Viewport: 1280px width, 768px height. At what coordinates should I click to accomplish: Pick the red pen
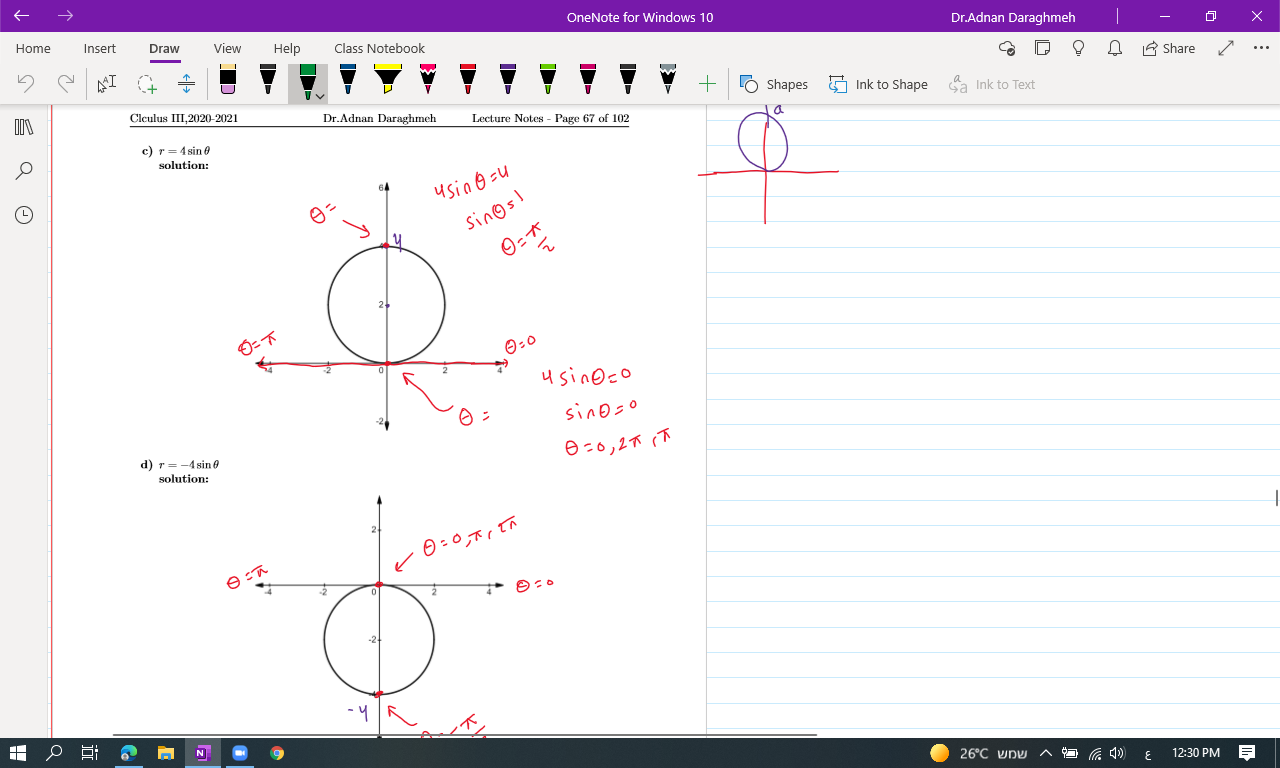point(468,82)
